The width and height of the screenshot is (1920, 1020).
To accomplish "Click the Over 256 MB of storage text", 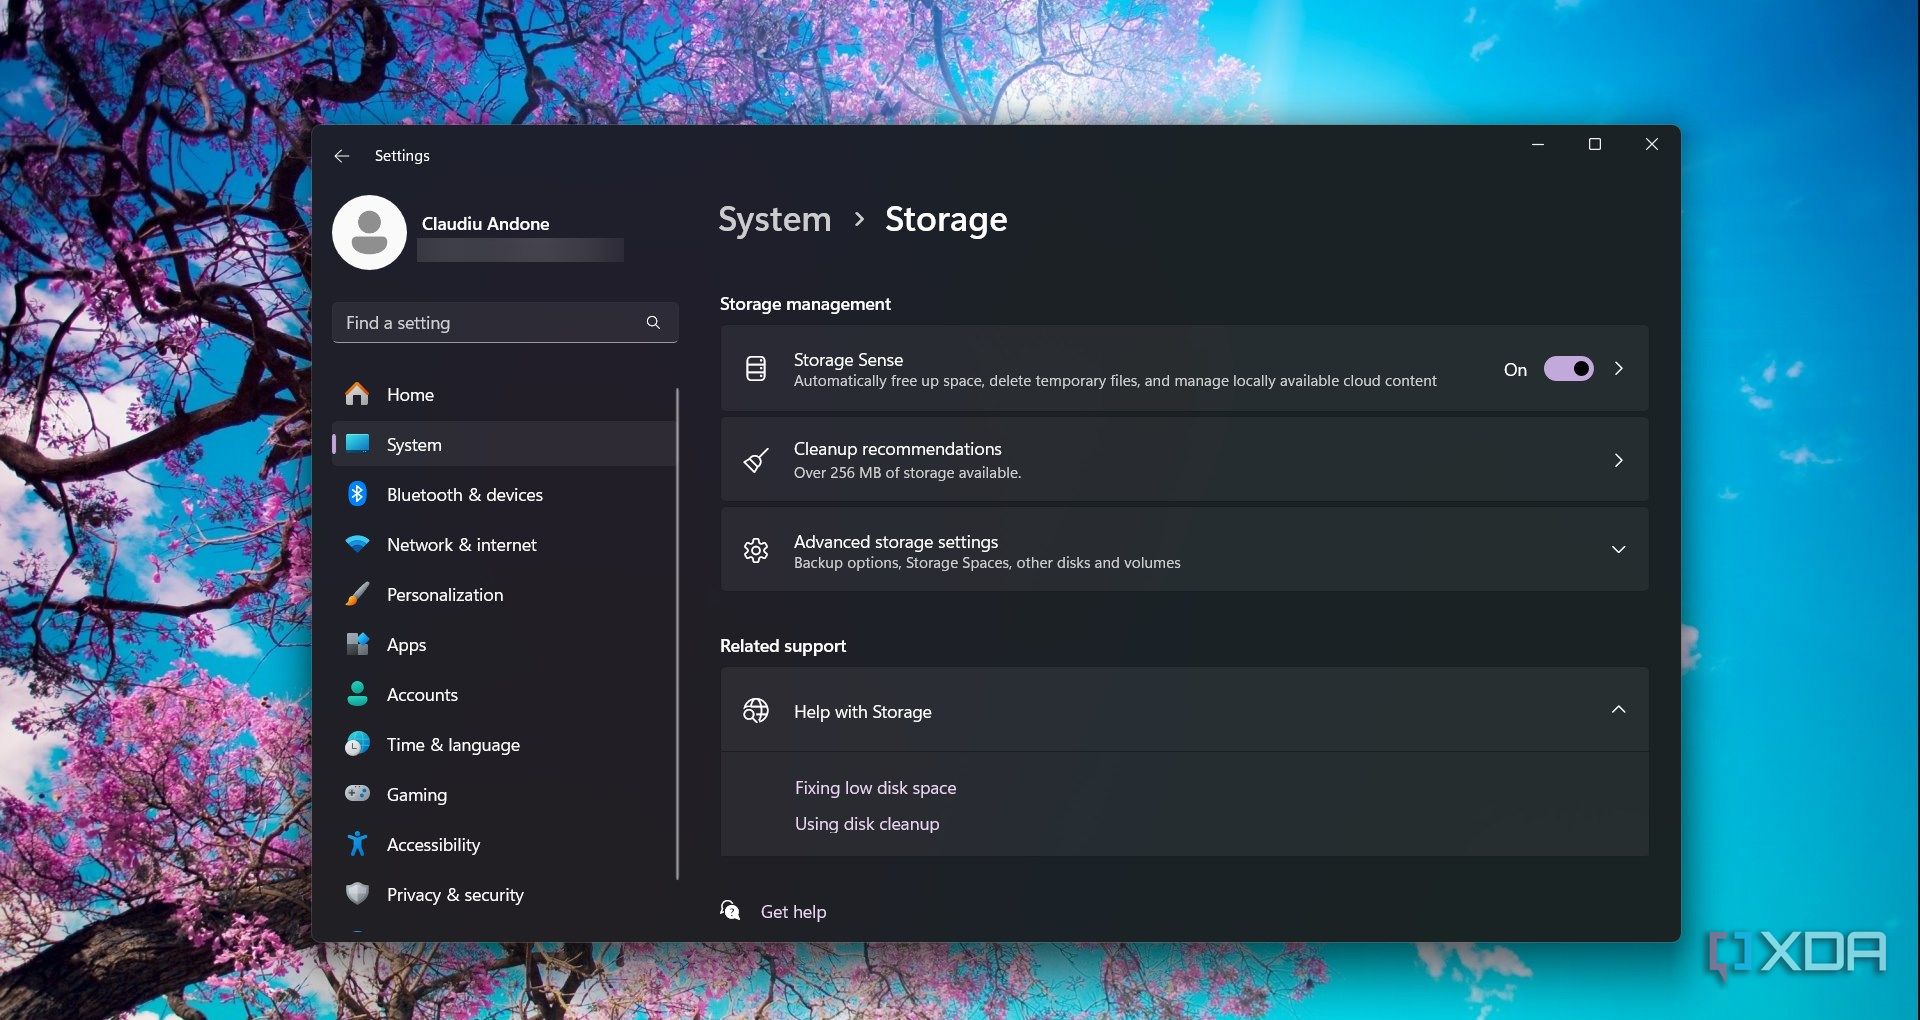I will 907,473.
